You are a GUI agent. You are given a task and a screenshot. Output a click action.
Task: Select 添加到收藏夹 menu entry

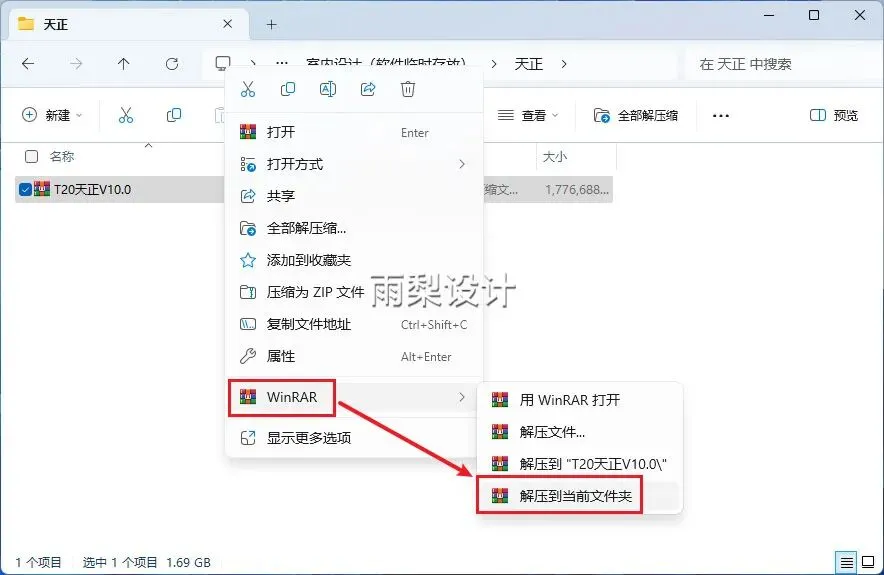click(354, 260)
